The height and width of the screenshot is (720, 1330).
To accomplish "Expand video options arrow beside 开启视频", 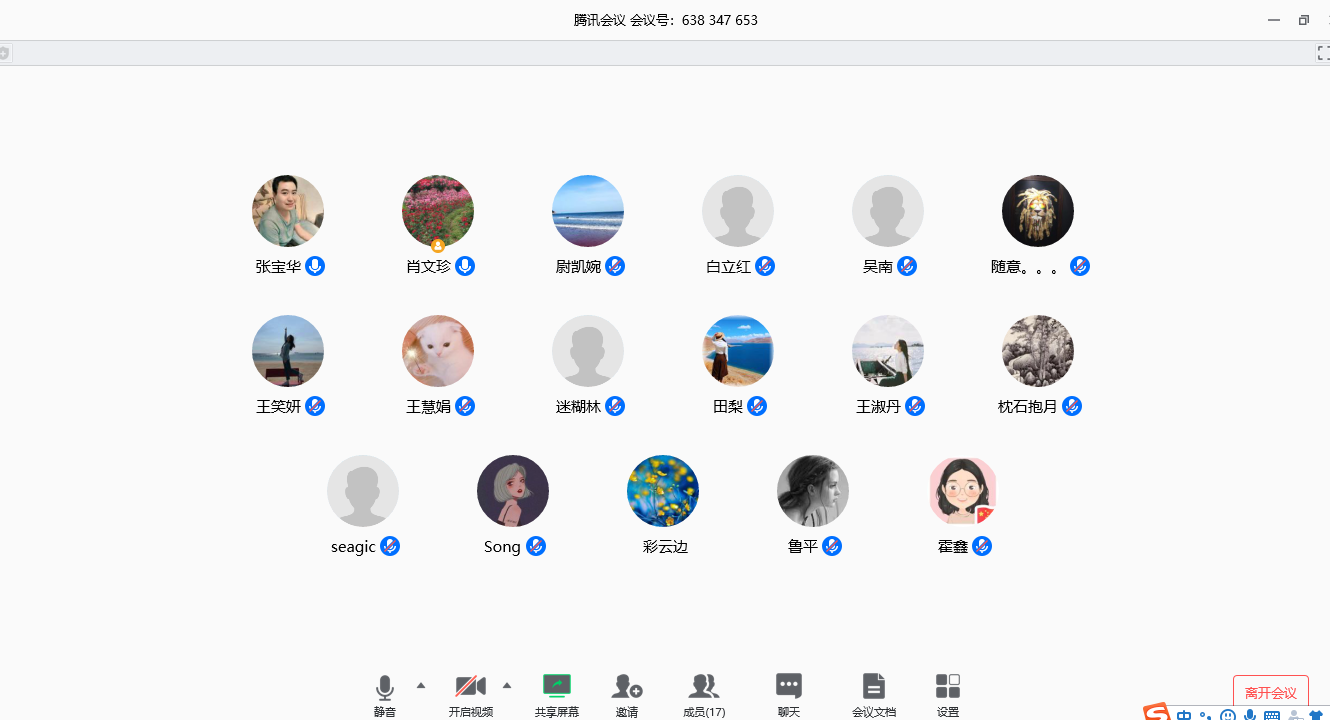I will pos(507,685).
